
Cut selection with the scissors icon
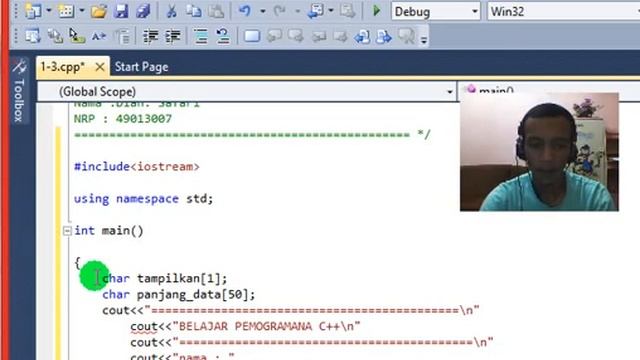pyautogui.click(x=172, y=11)
